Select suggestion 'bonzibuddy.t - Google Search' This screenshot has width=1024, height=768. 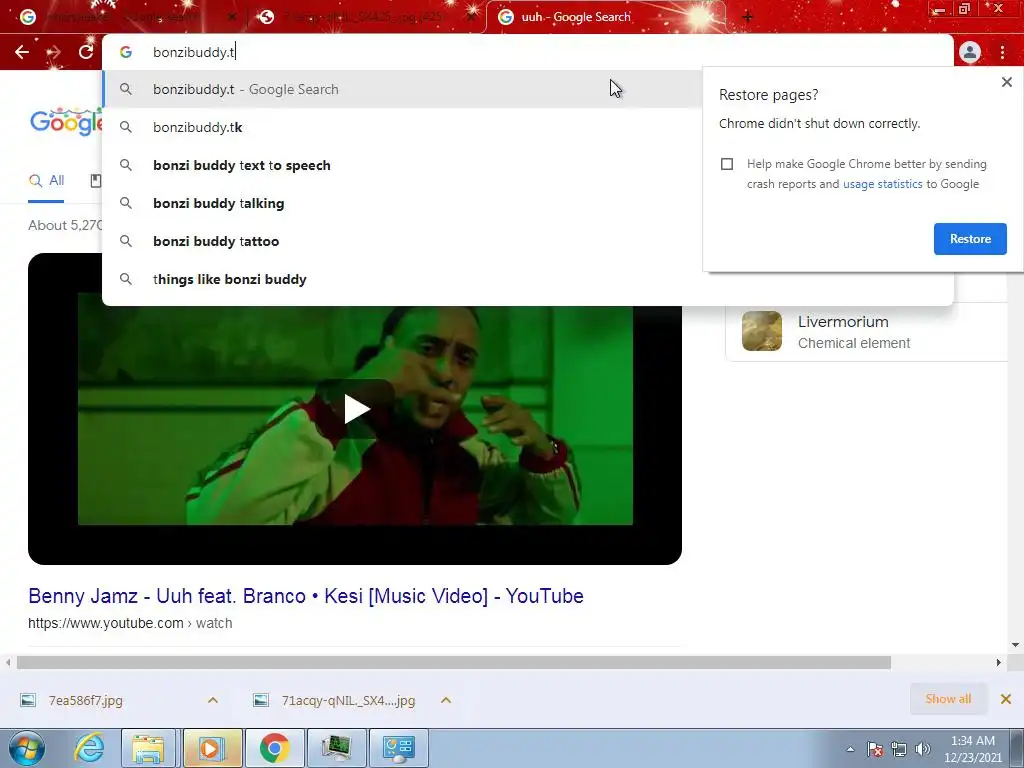coord(402,89)
